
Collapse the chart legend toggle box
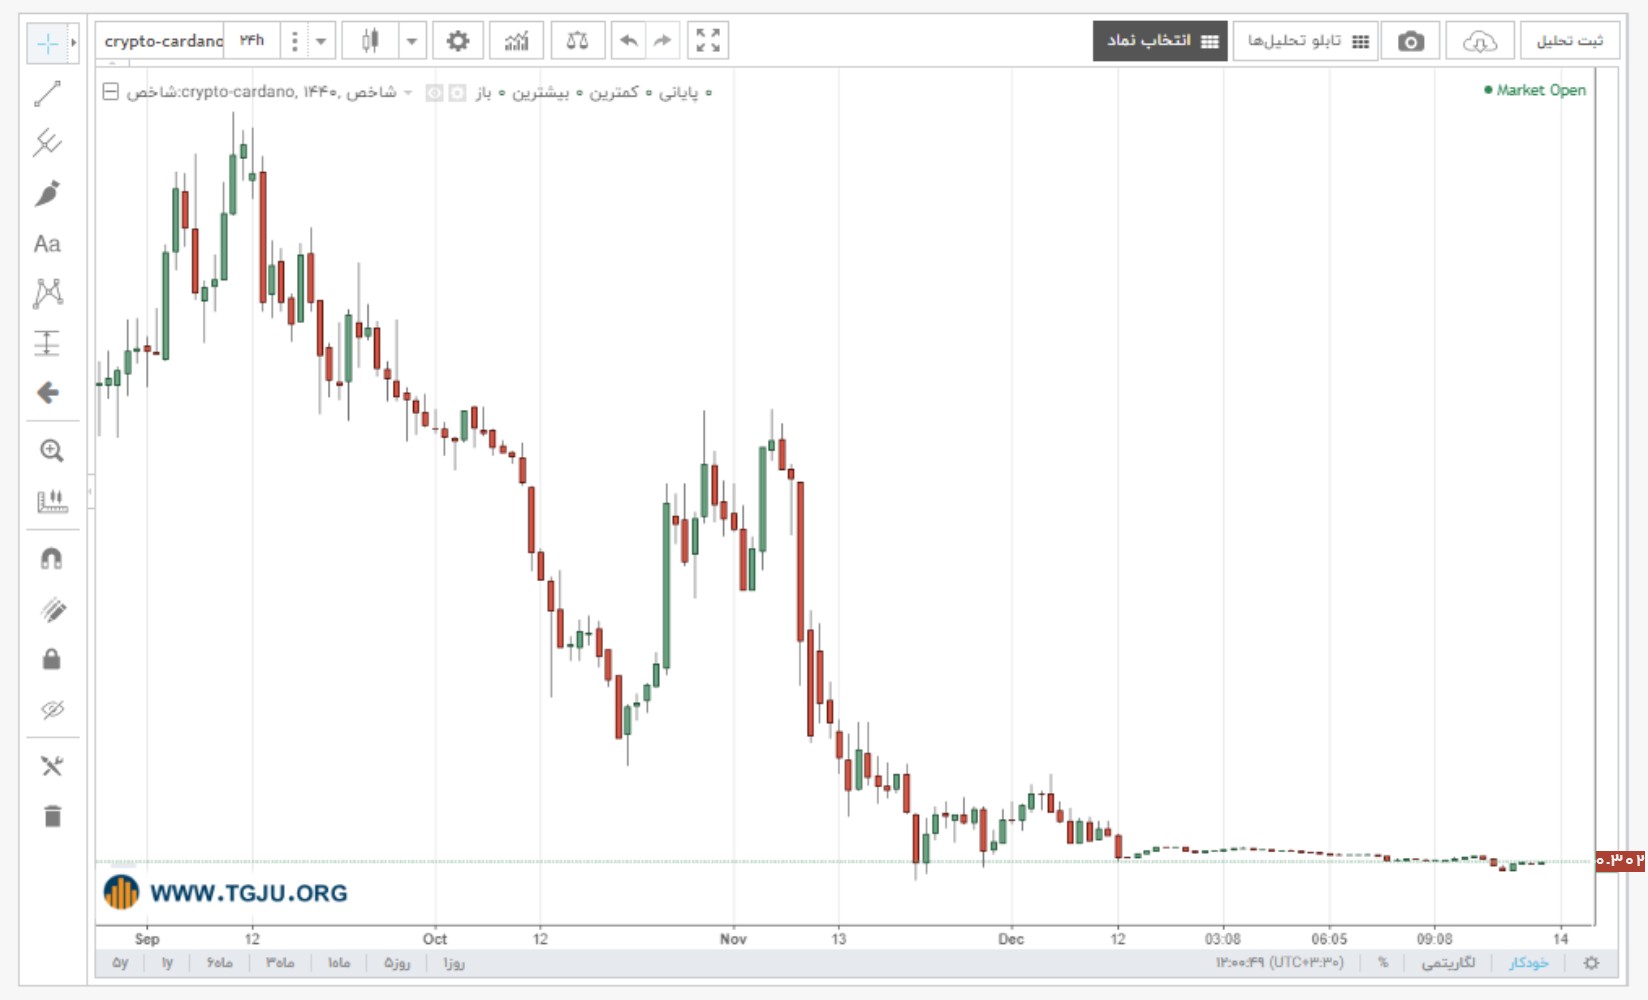pyautogui.click(x=111, y=92)
